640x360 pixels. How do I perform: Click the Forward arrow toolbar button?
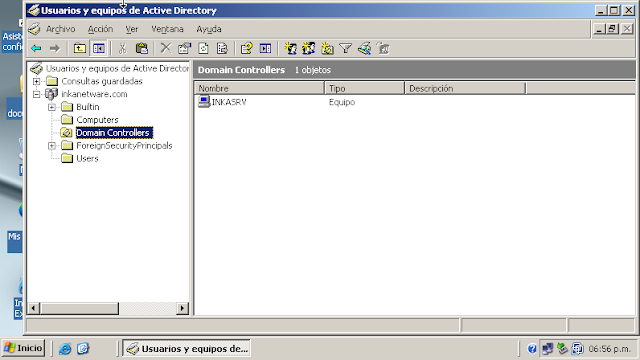54,49
